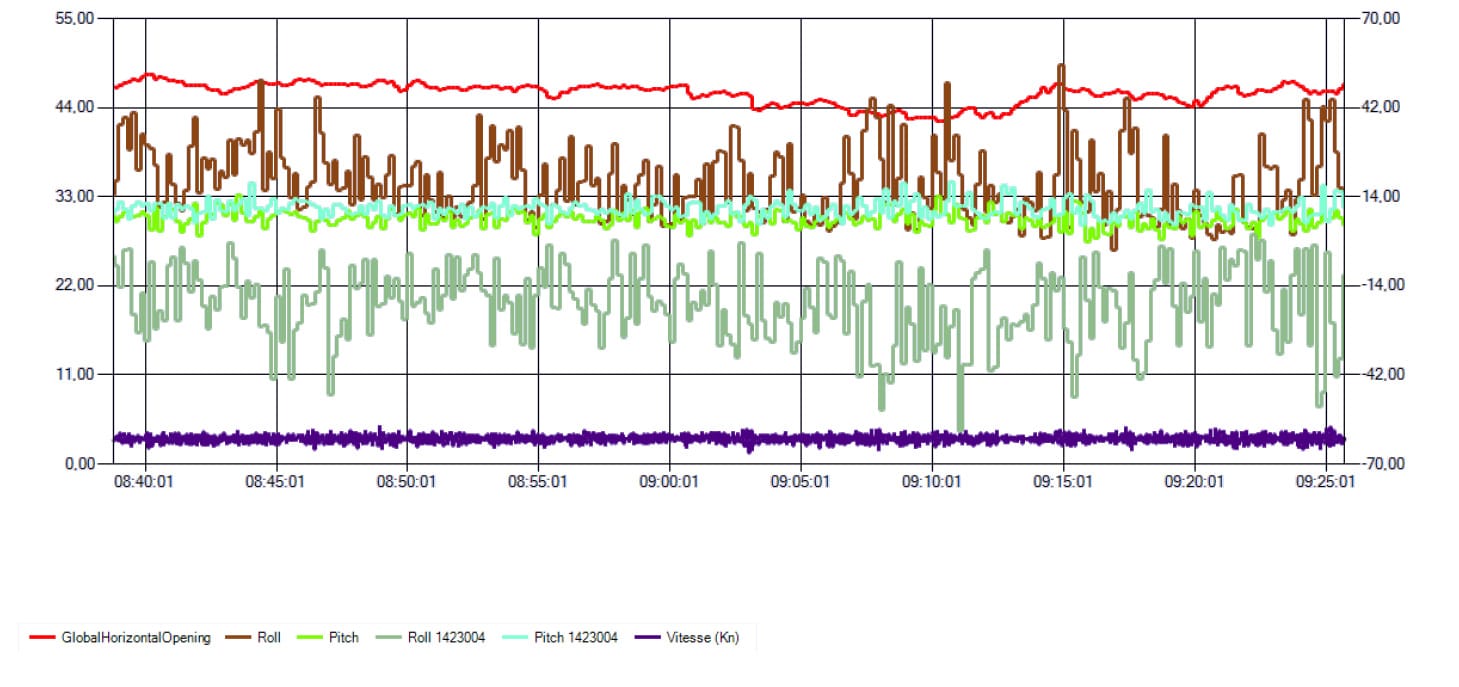Click the 70,00 right axis value
Image resolution: width=1459 pixels, height=687 pixels.
tap(1373, 18)
